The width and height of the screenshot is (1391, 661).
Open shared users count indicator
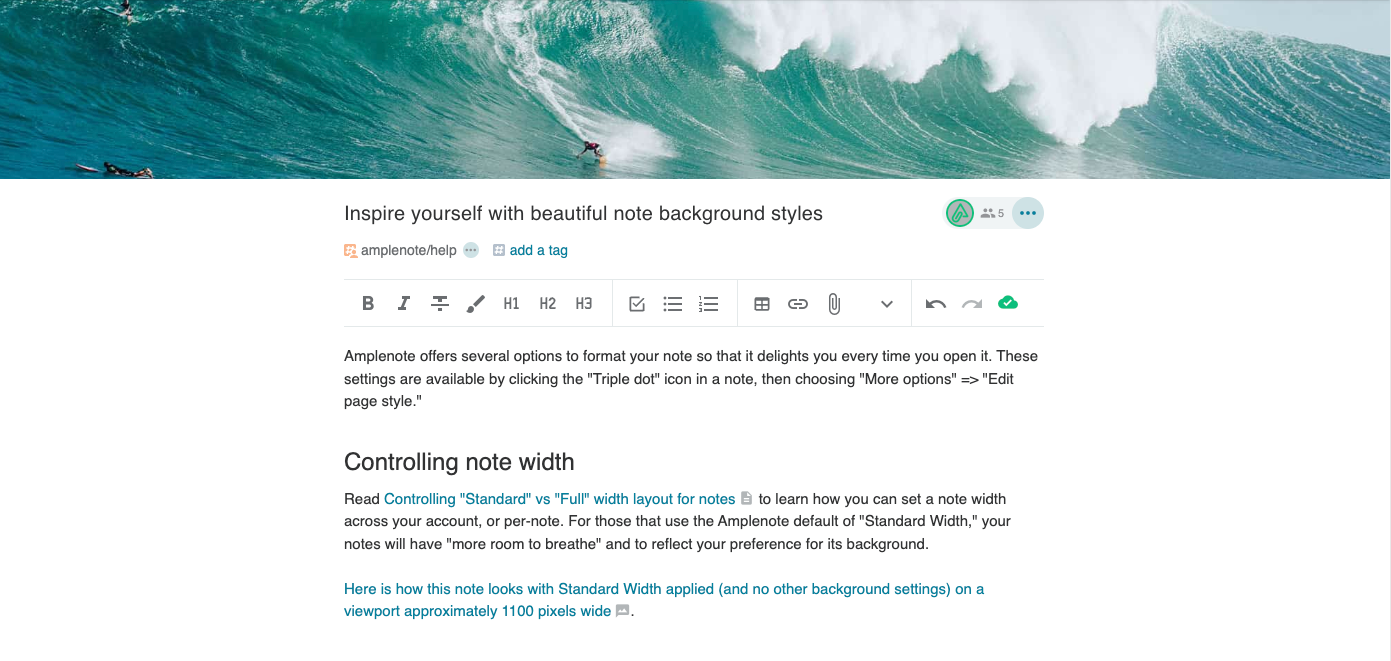[993, 213]
